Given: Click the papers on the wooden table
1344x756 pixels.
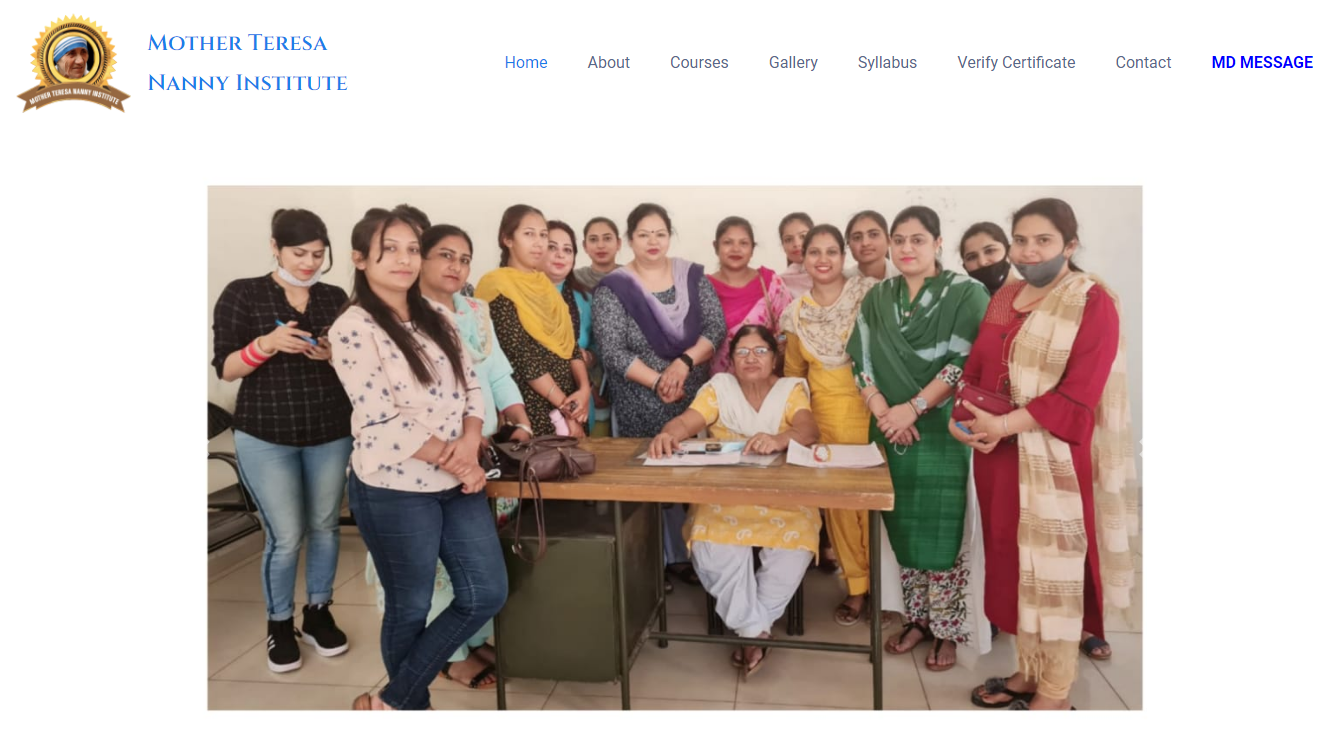Looking at the screenshot, I should [x=760, y=454].
